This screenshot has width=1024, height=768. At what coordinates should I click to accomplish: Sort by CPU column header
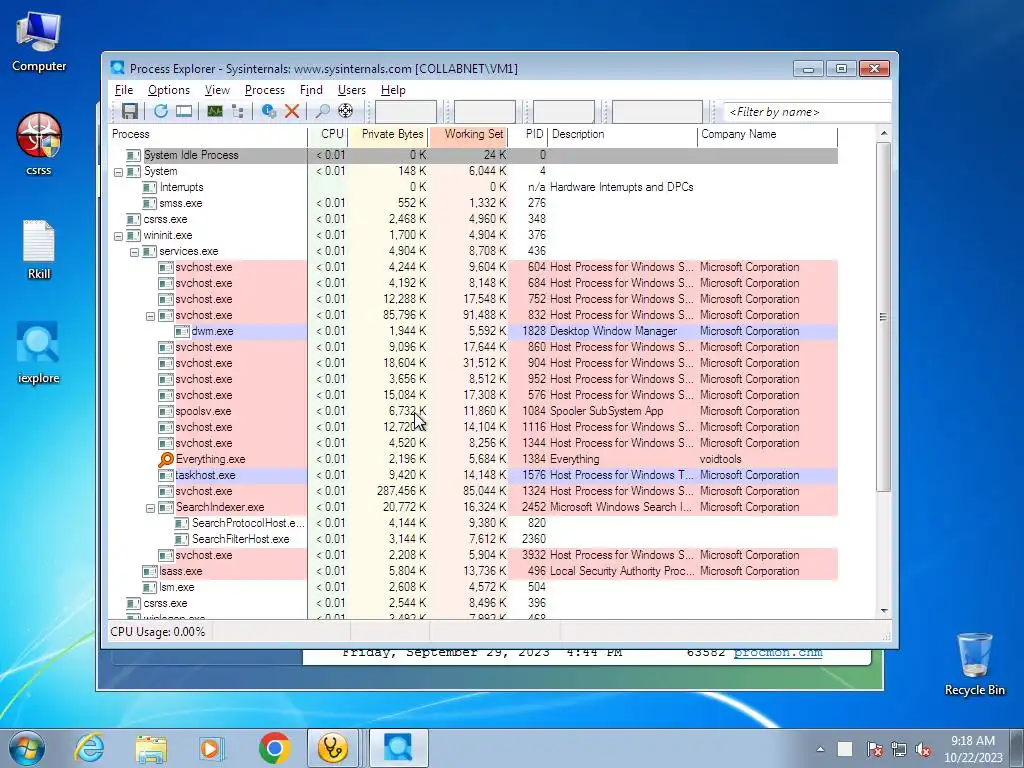coord(328,135)
